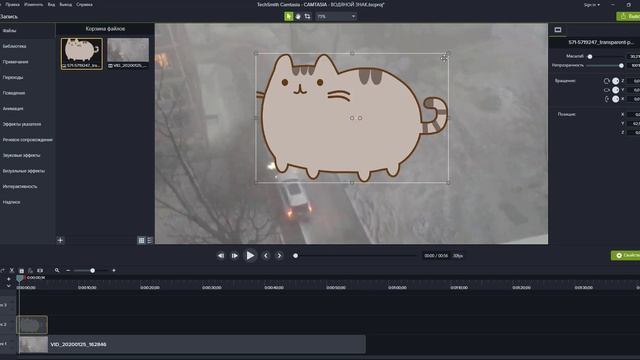Click the plus icon to import media
The width and height of the screenshot is (640, 360).
(x=60, y=240)
